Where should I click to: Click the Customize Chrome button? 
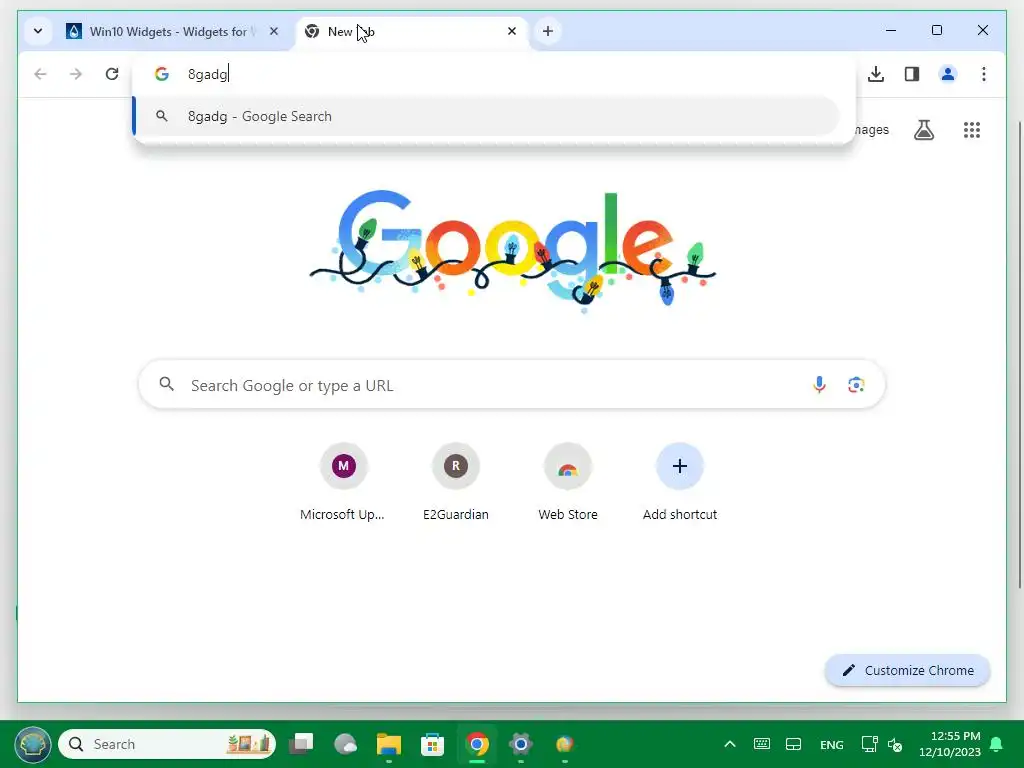coord(908,670)
